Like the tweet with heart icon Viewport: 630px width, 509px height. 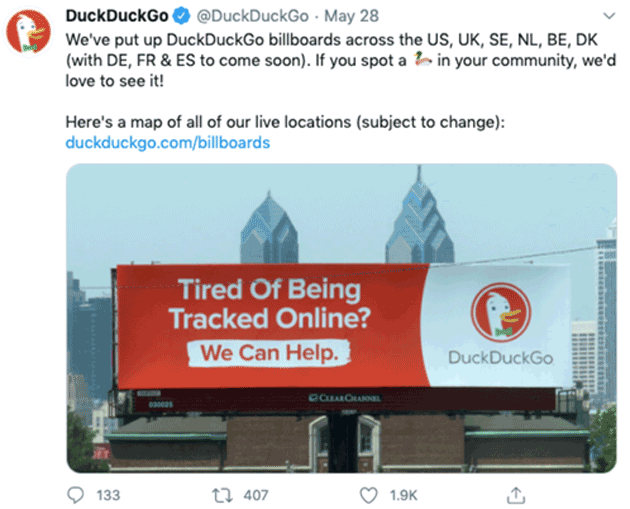coord(368,495)
